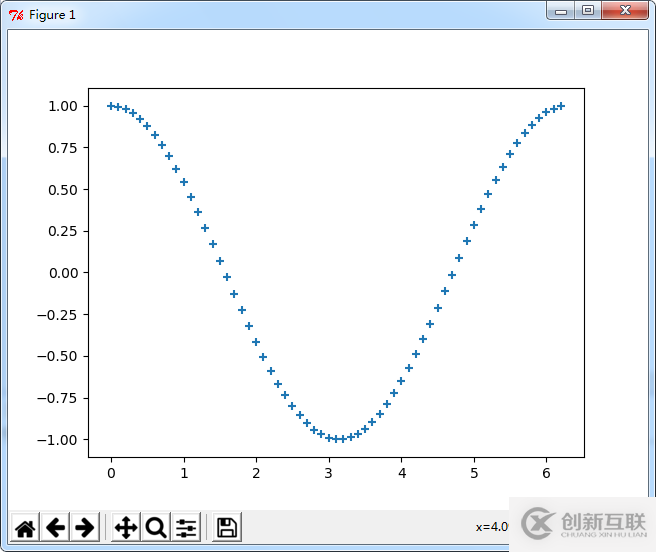
Task: Click the x-axis label '3'
Action: tap(328, 473)
